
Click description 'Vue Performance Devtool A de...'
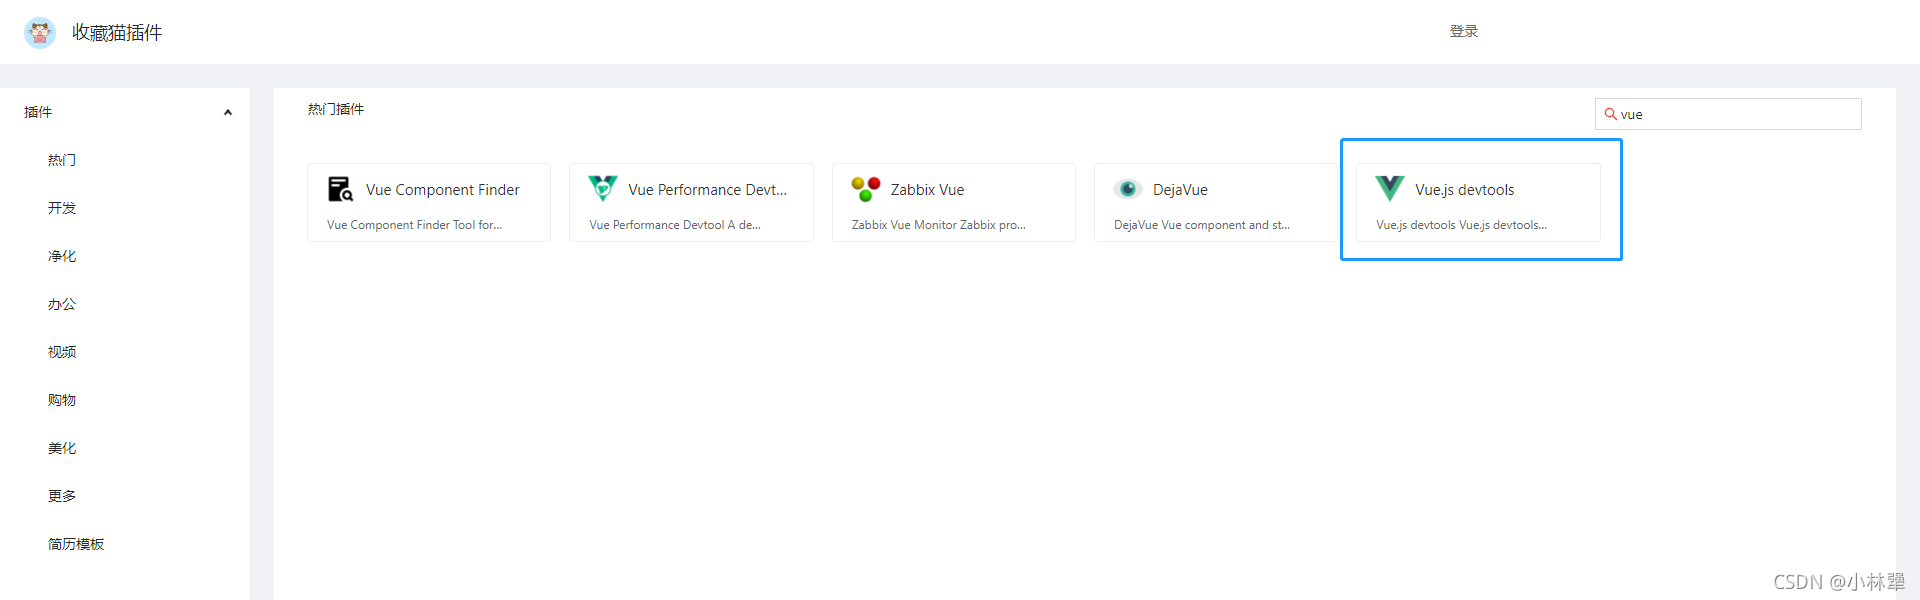point(675,225)
